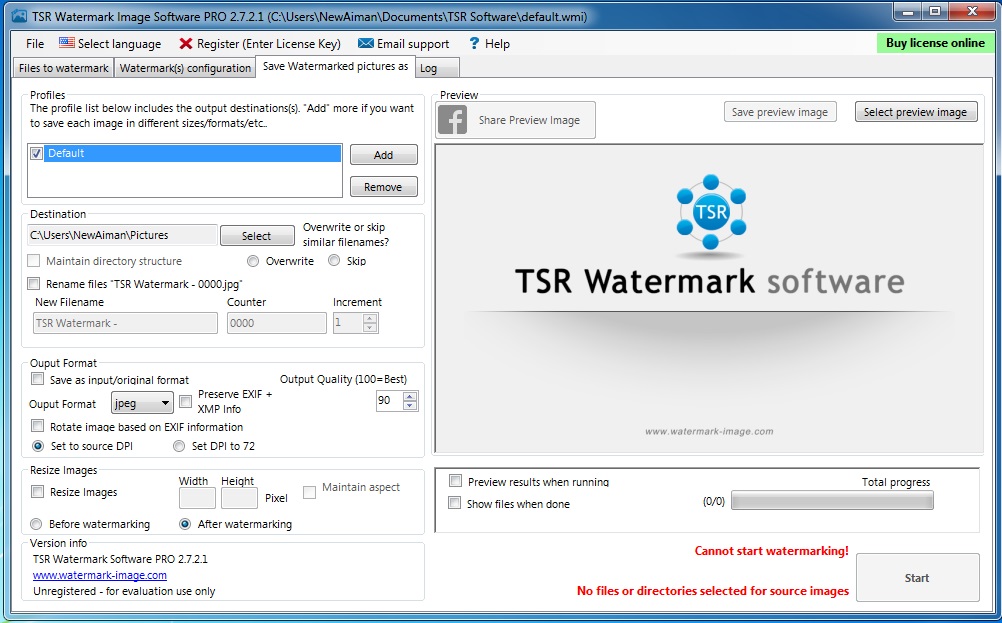Choose the Overwrite radio option
The image size is (1002, 623).
coord(253,261)
